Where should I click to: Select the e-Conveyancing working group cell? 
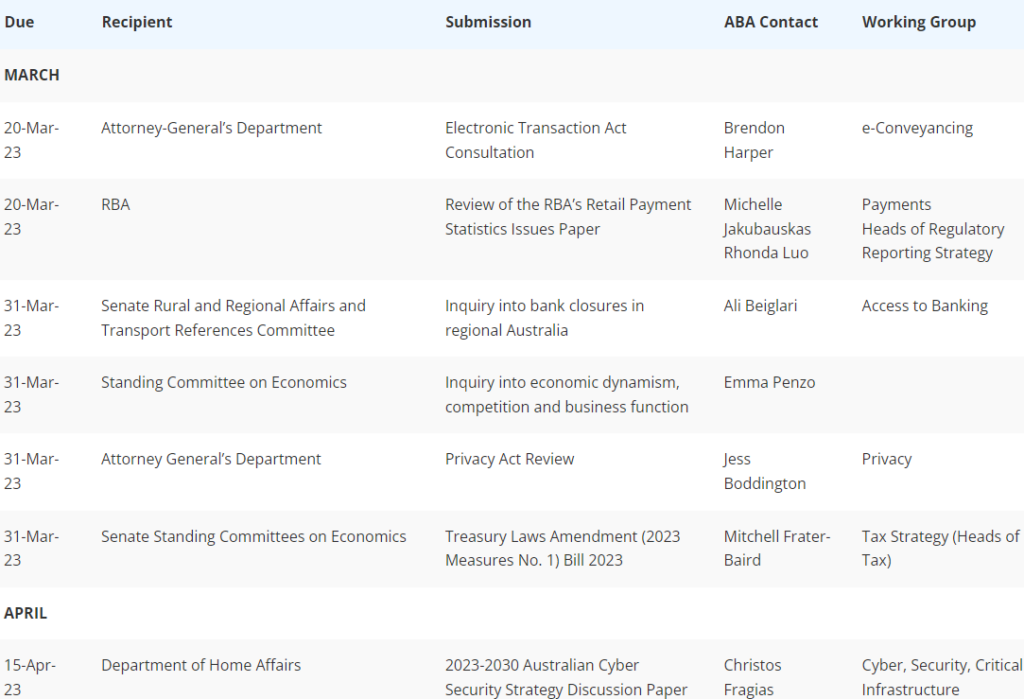coord(917,128)
